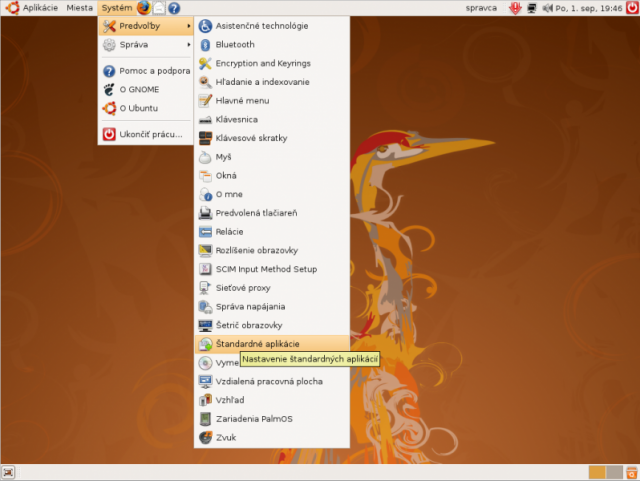Open Encryption and Keyrings
The width and height of the screenshot is (640, 481).
(272, 63)
